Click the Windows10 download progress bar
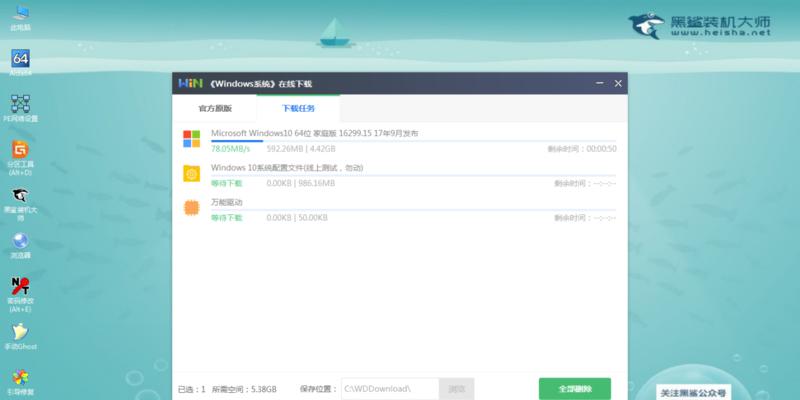Image resolution: width=800 pixels, height=400 pixels. 413,141
